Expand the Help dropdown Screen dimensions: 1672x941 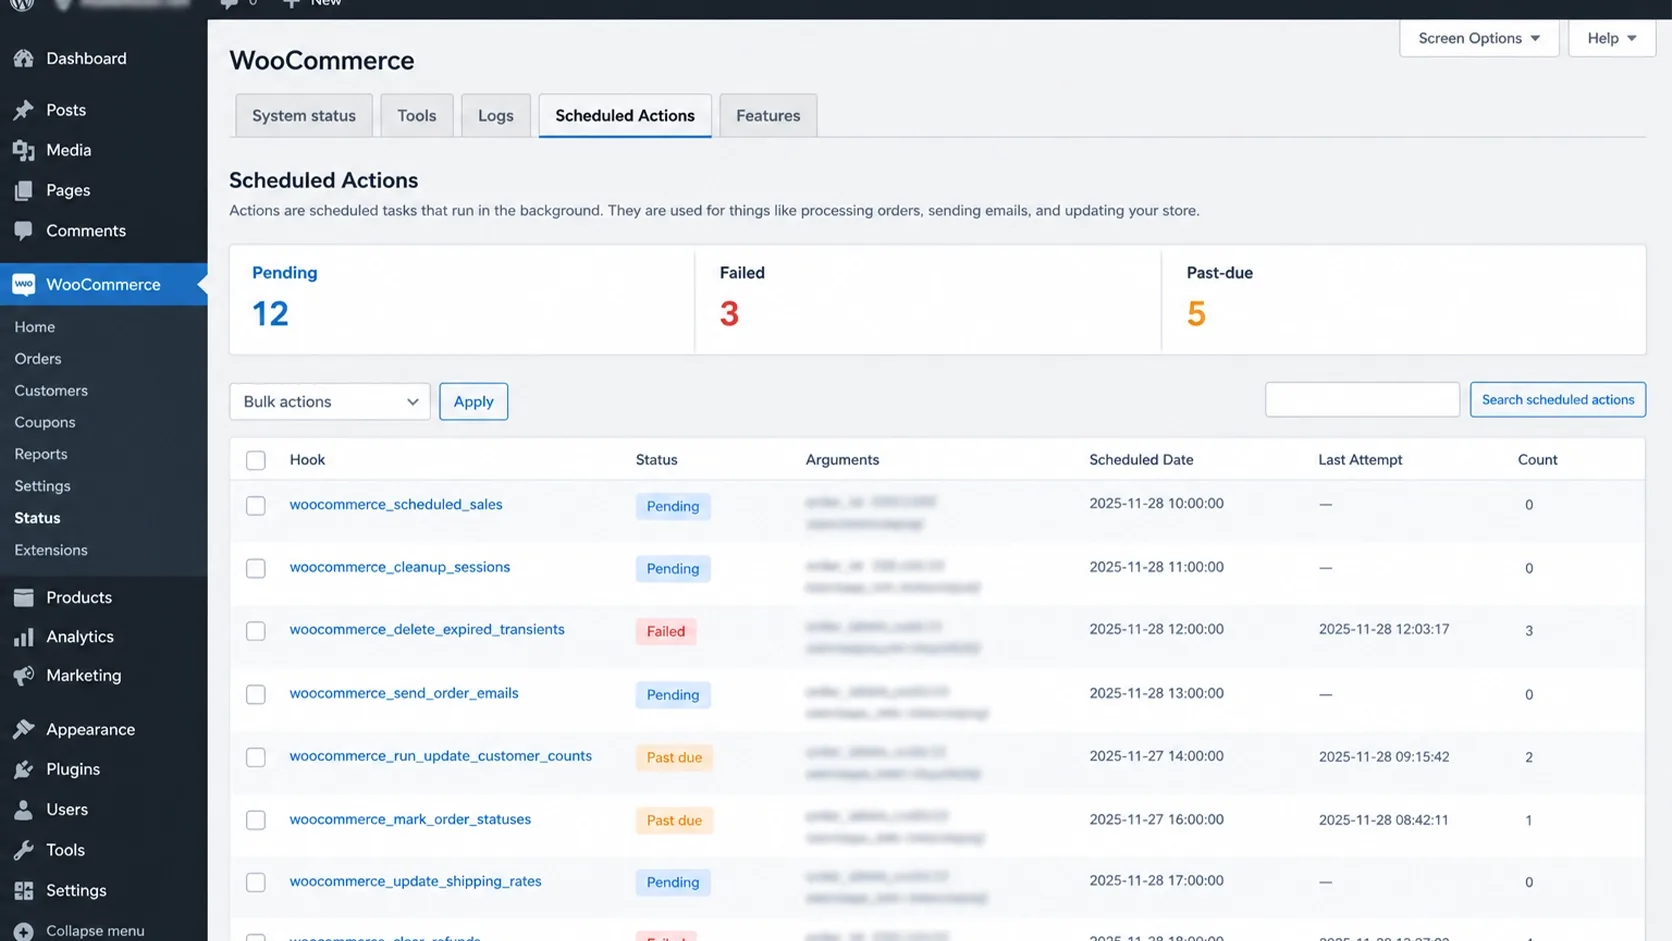[1612, 38]
